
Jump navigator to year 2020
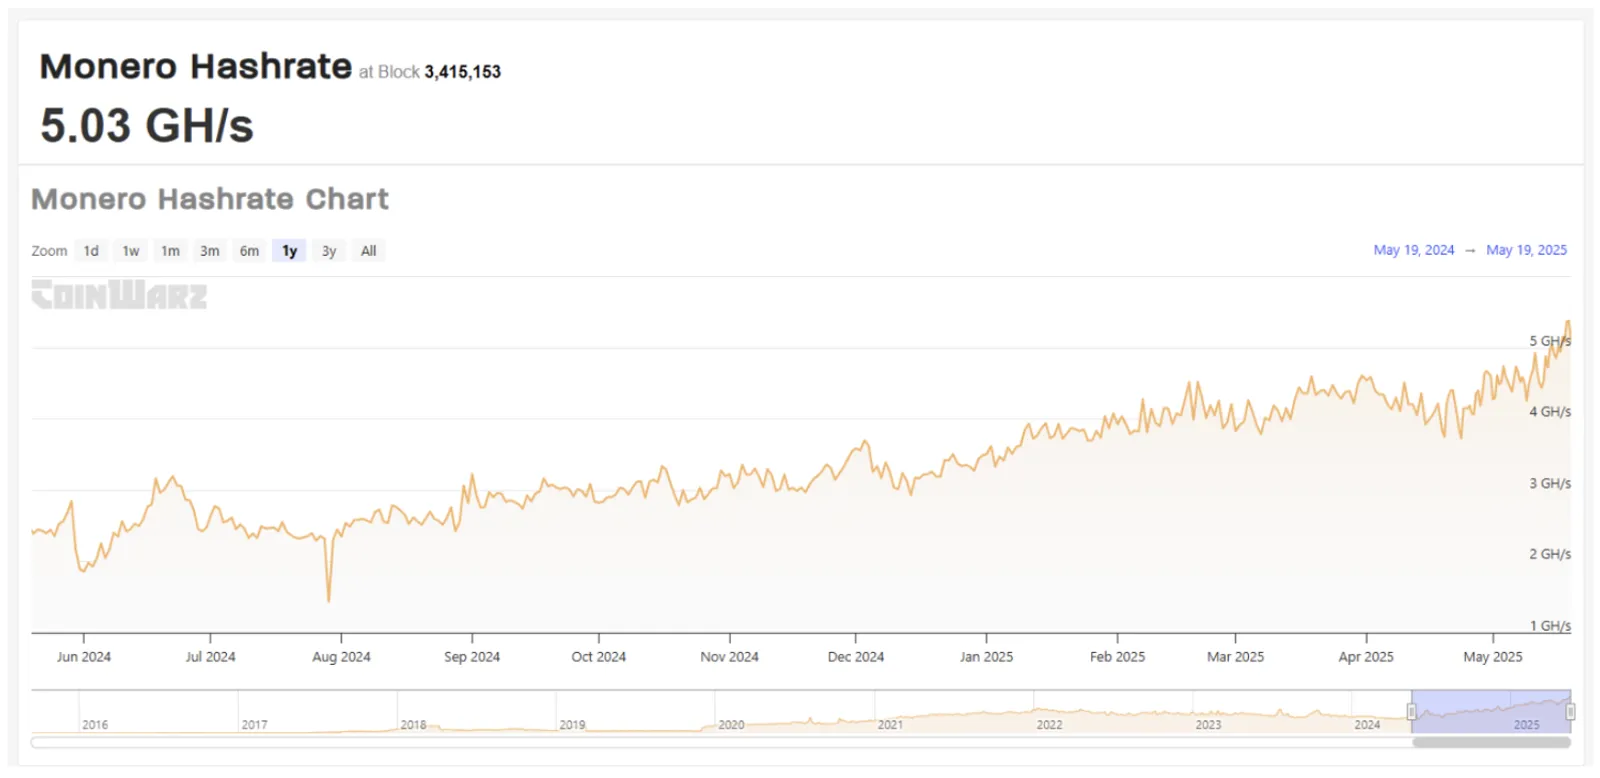tap(731, 725)
